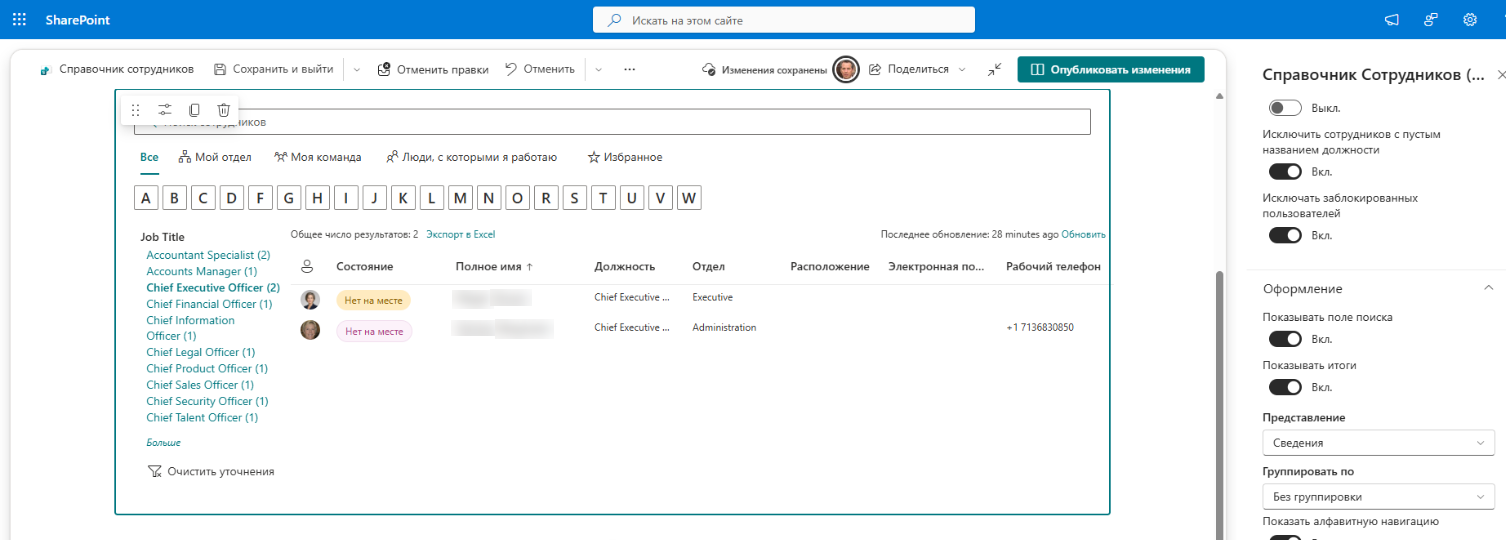This screenshot has height=540, width=1506.
Task: Open web part properties sliders icon
Action: tap(165, 110)
